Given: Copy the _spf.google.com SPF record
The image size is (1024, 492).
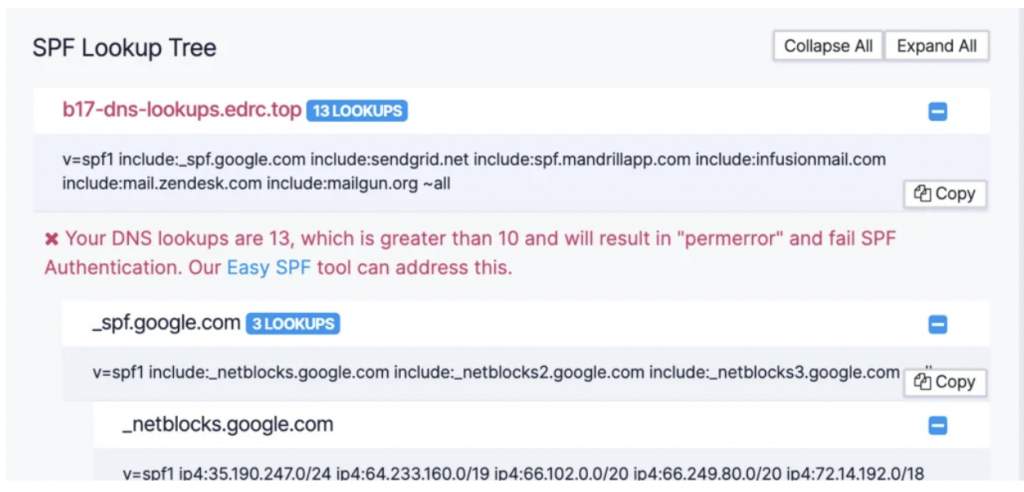Looking at the screenshot, I should click(x=945, y=382).
